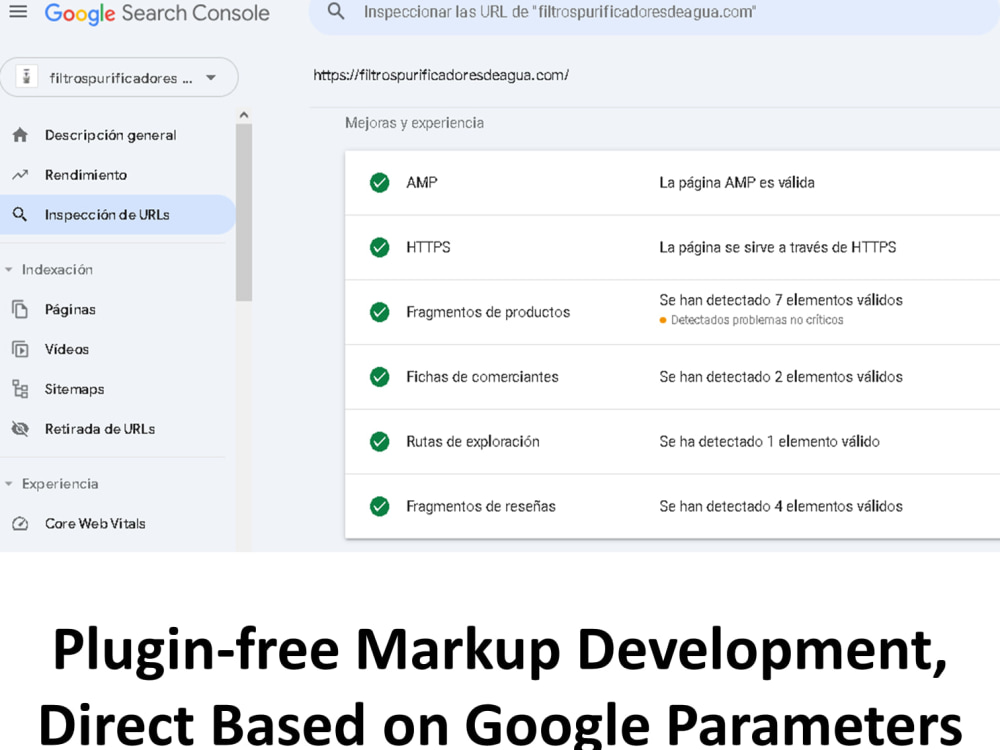This screenshot has height=750, width=1000.
Task: Open the hamburger main menu
Action: [18, 11]
